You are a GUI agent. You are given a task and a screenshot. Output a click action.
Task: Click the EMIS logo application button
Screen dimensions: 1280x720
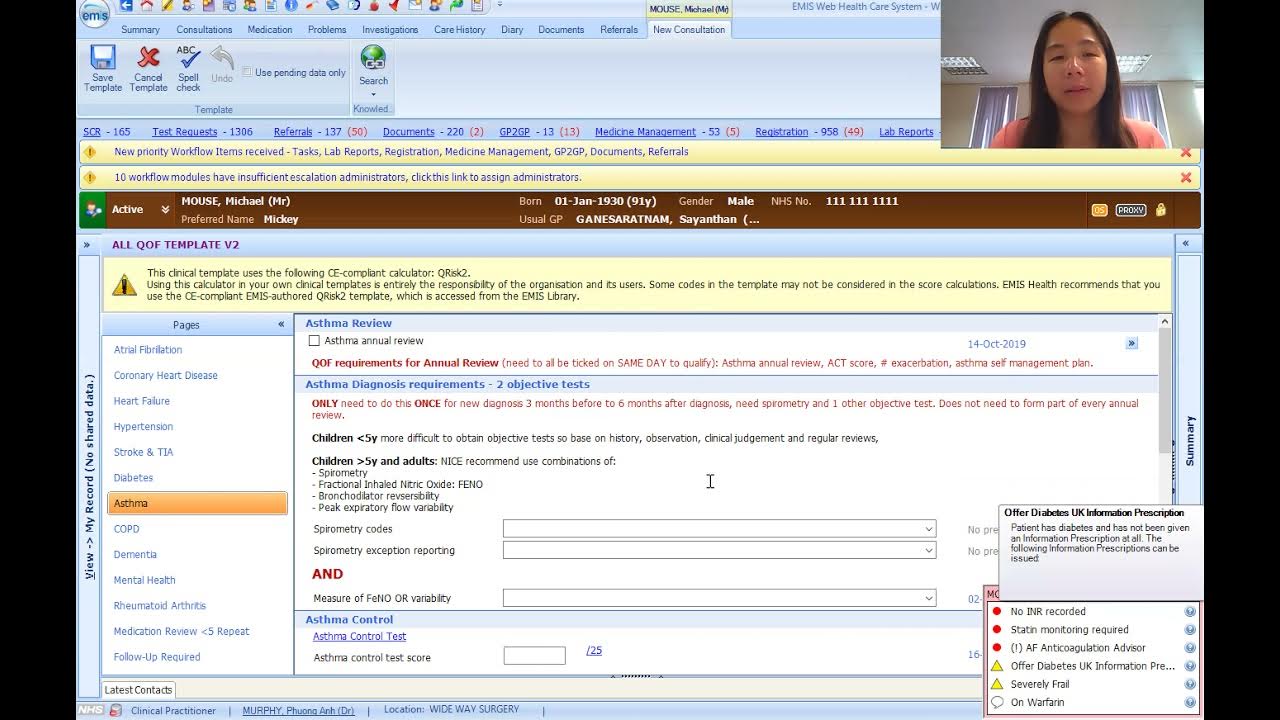[x=94, y=14]
